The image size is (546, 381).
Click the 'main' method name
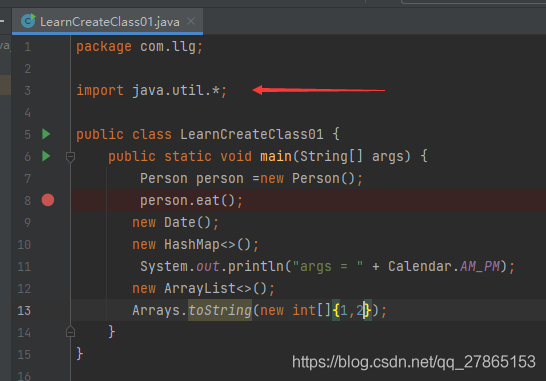(276, 156)
